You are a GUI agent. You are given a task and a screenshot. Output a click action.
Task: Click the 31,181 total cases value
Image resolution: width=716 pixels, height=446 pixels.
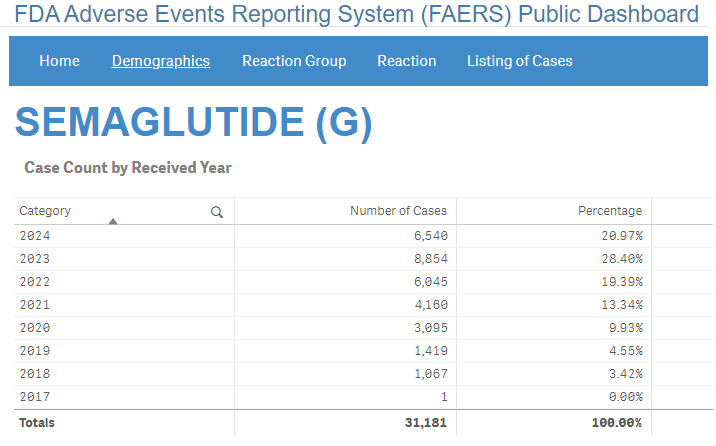point(426,423)
